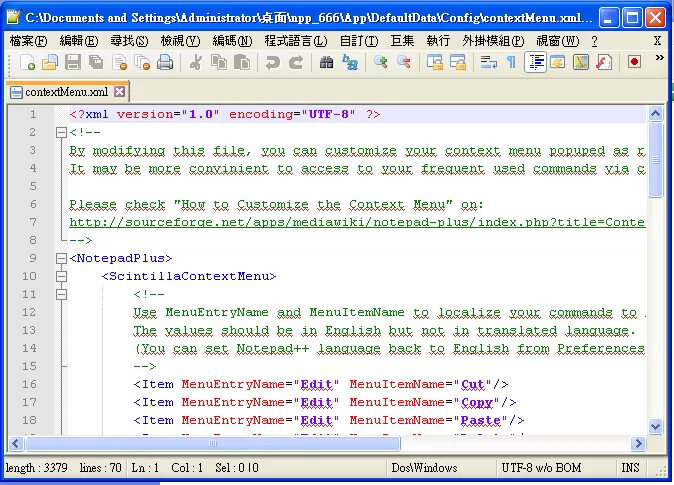Click the UTF-8 w/o BOM status entry
Screen dimensions: 674x485
[541, 467]
